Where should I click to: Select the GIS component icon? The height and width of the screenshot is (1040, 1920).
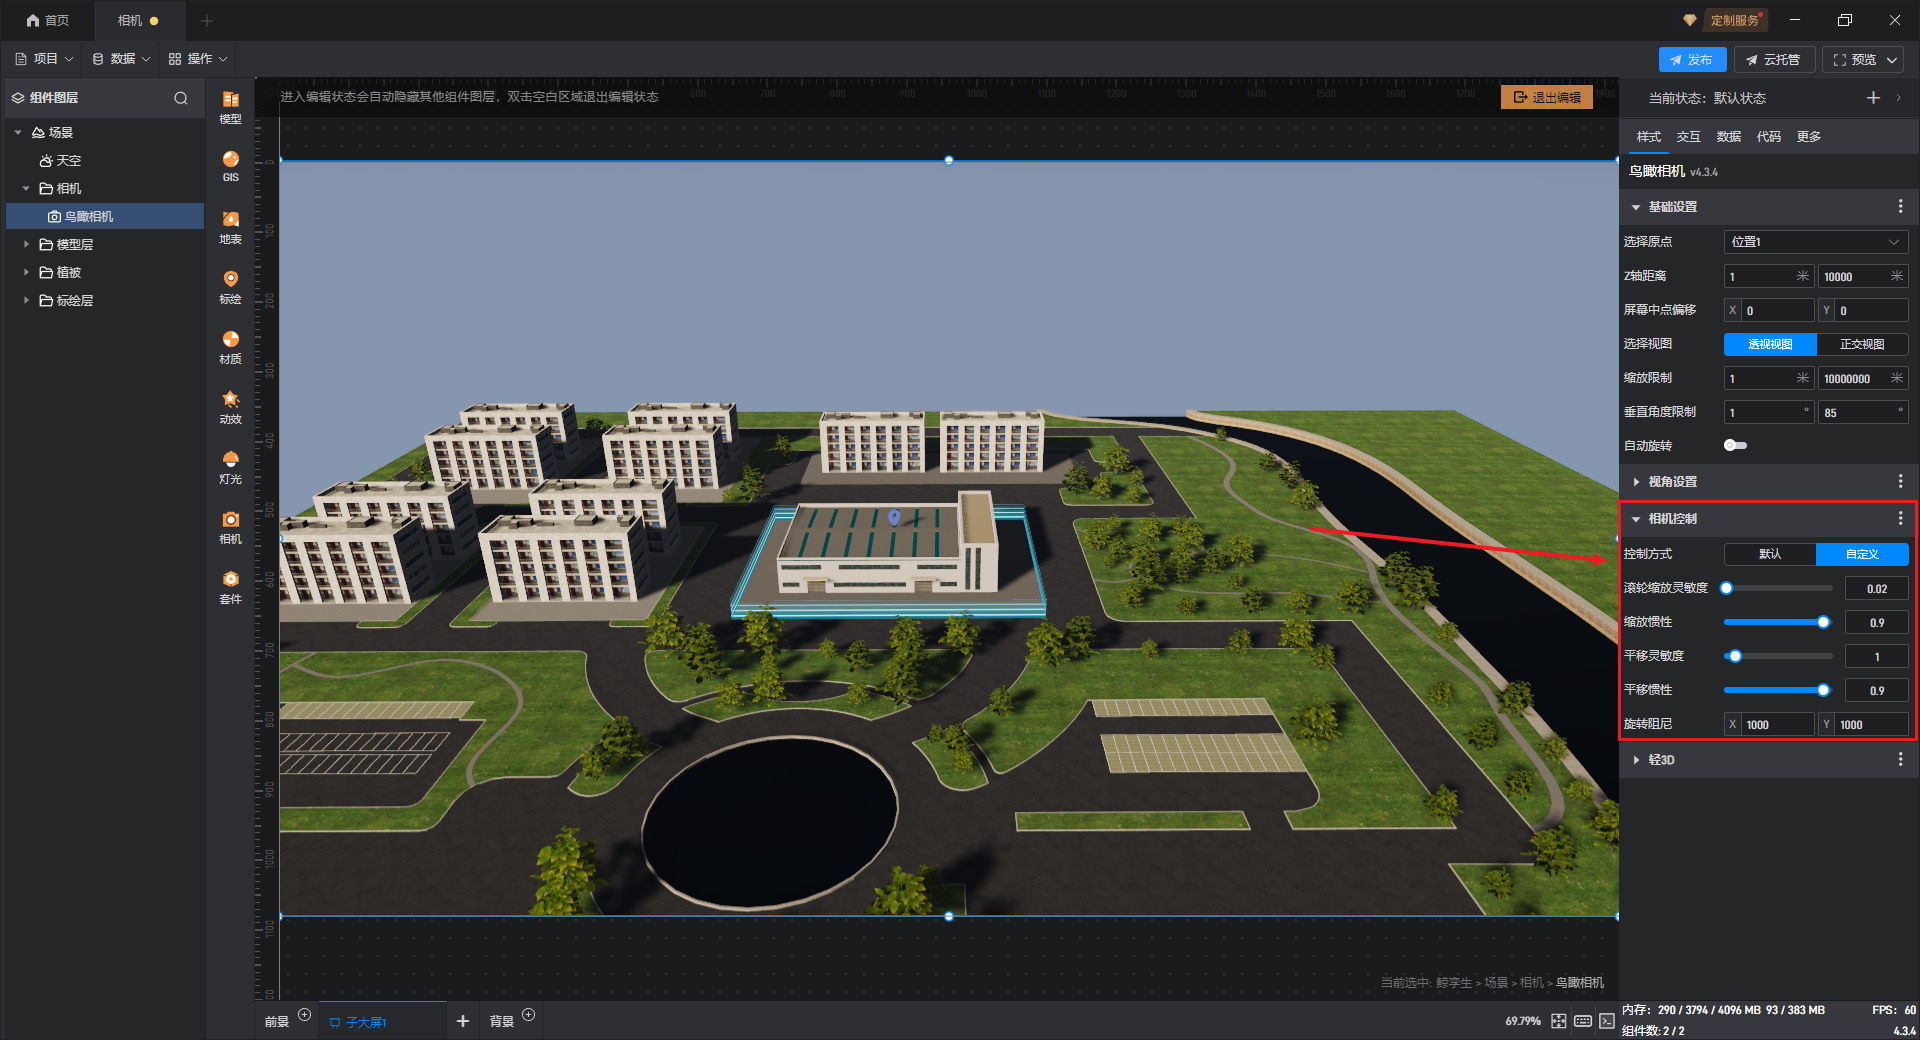click(230, 165)
